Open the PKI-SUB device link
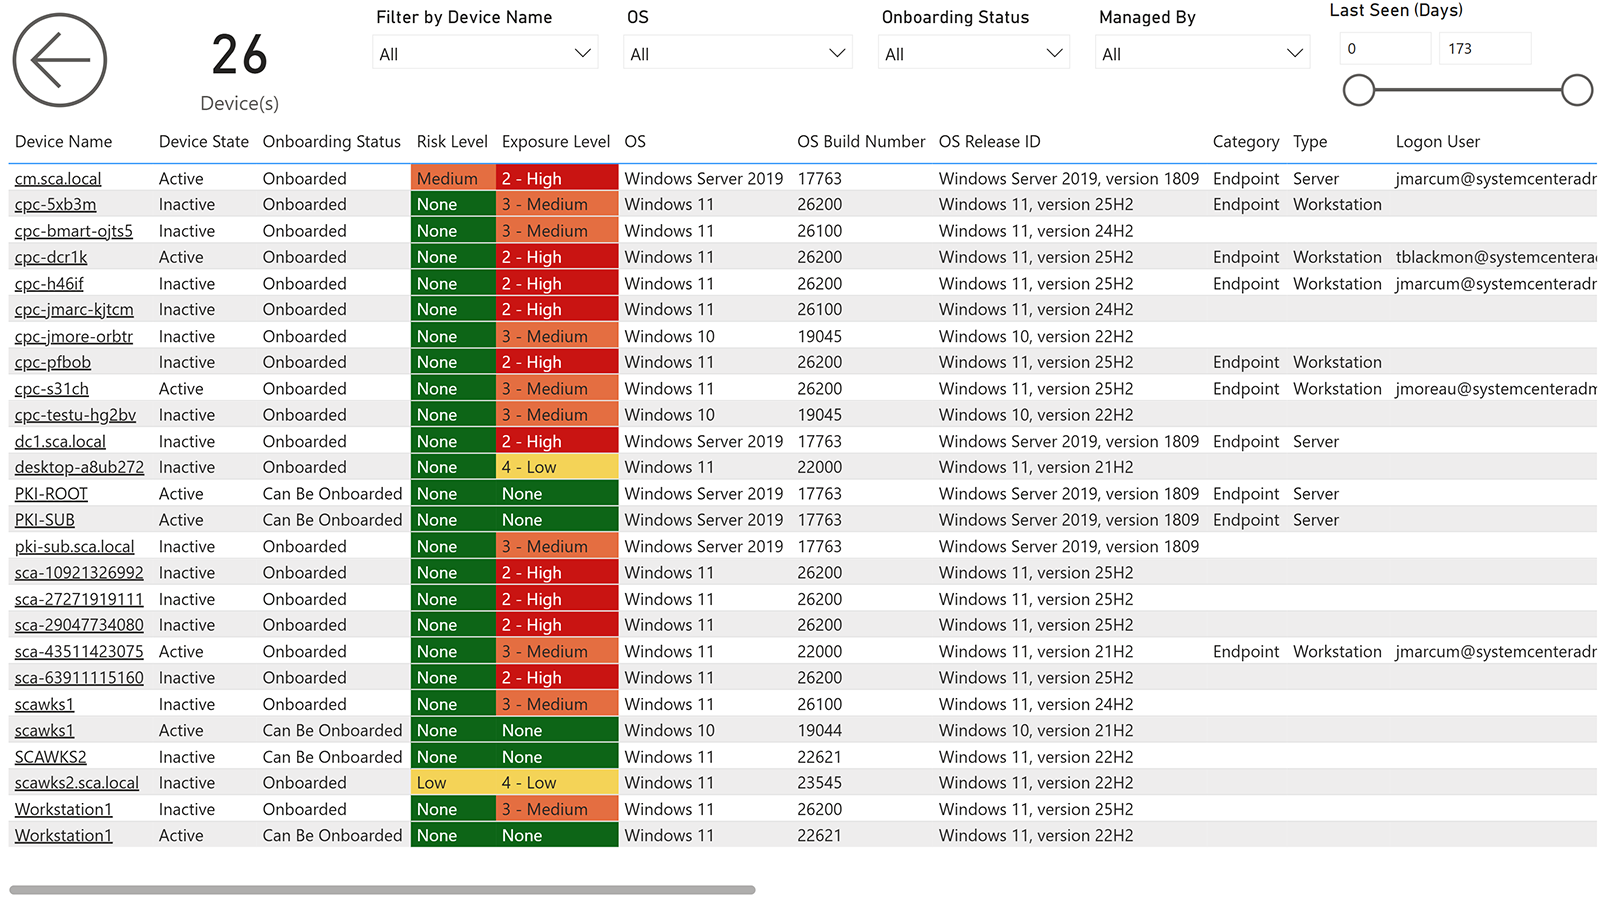 [45, 520]
